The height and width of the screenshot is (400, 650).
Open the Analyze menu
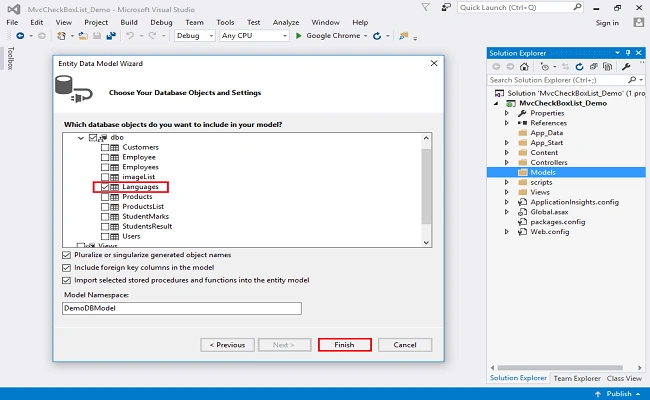[286, 22]
